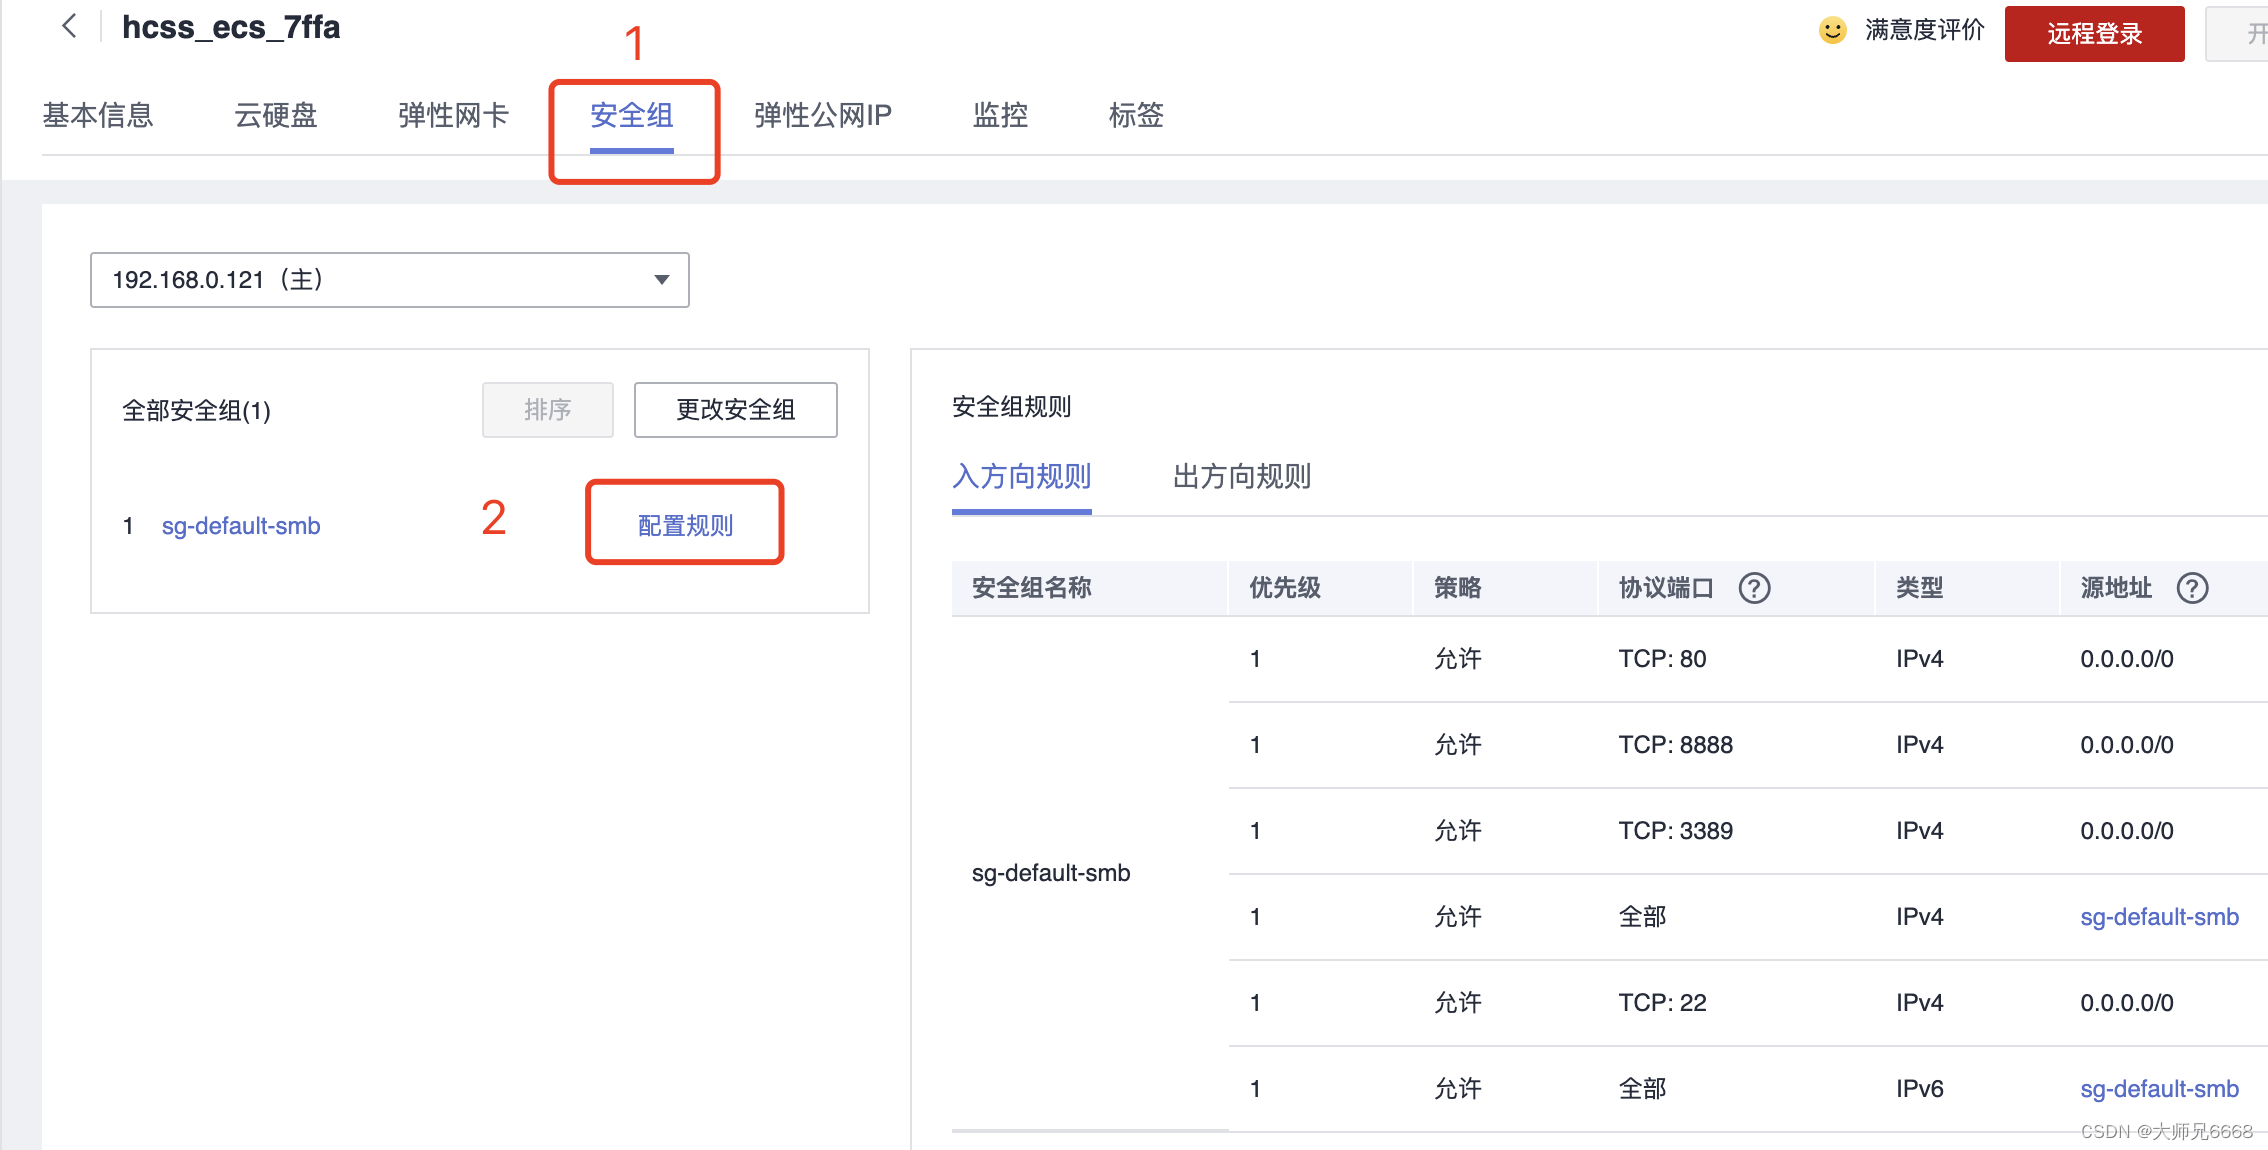Click the 更改安全组 button
The height and width of the screenshot is (1150, 2268).
click(x=736, y=410)
